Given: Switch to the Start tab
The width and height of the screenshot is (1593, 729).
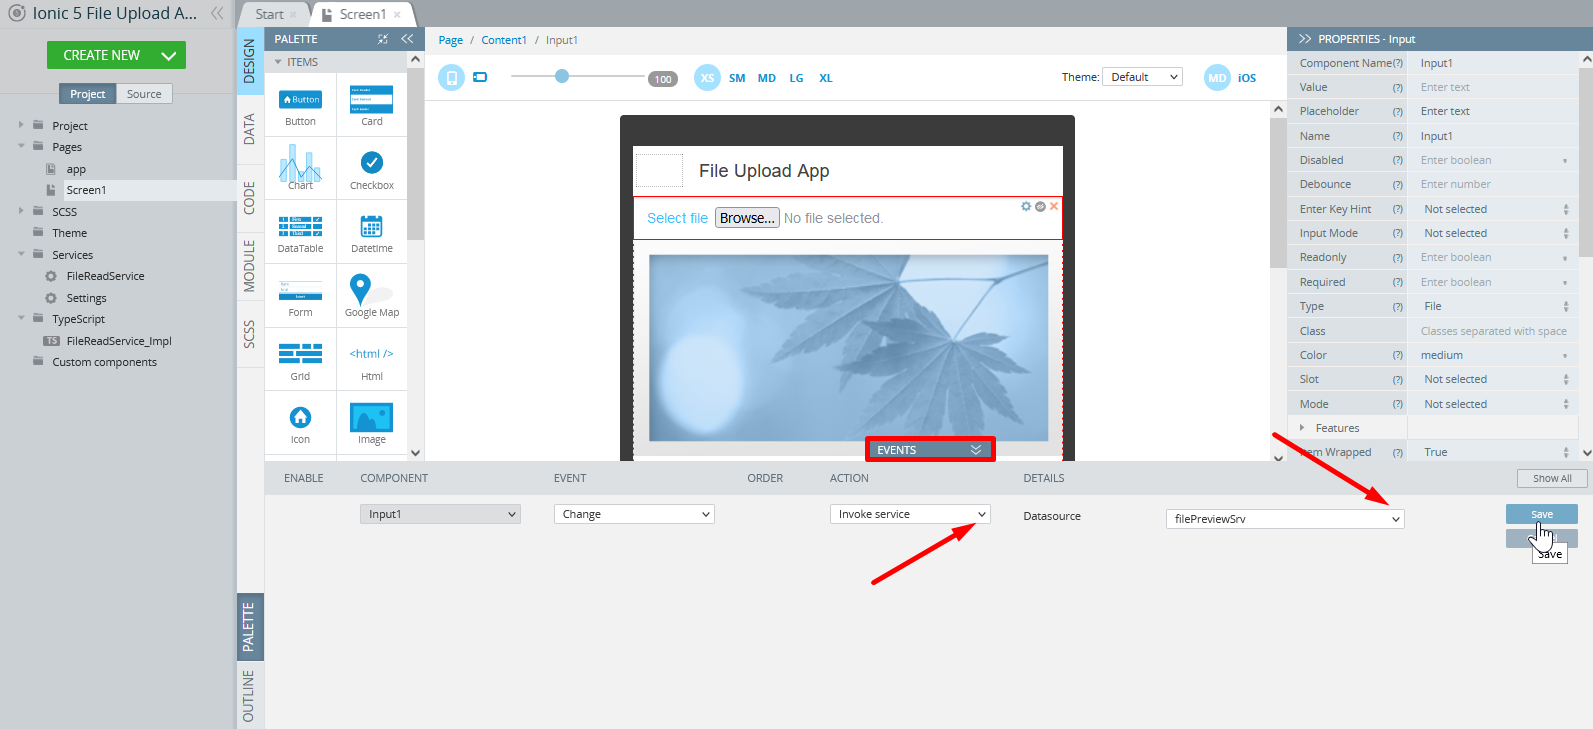Looking at the screenshot, I should (x=269, y=14).
